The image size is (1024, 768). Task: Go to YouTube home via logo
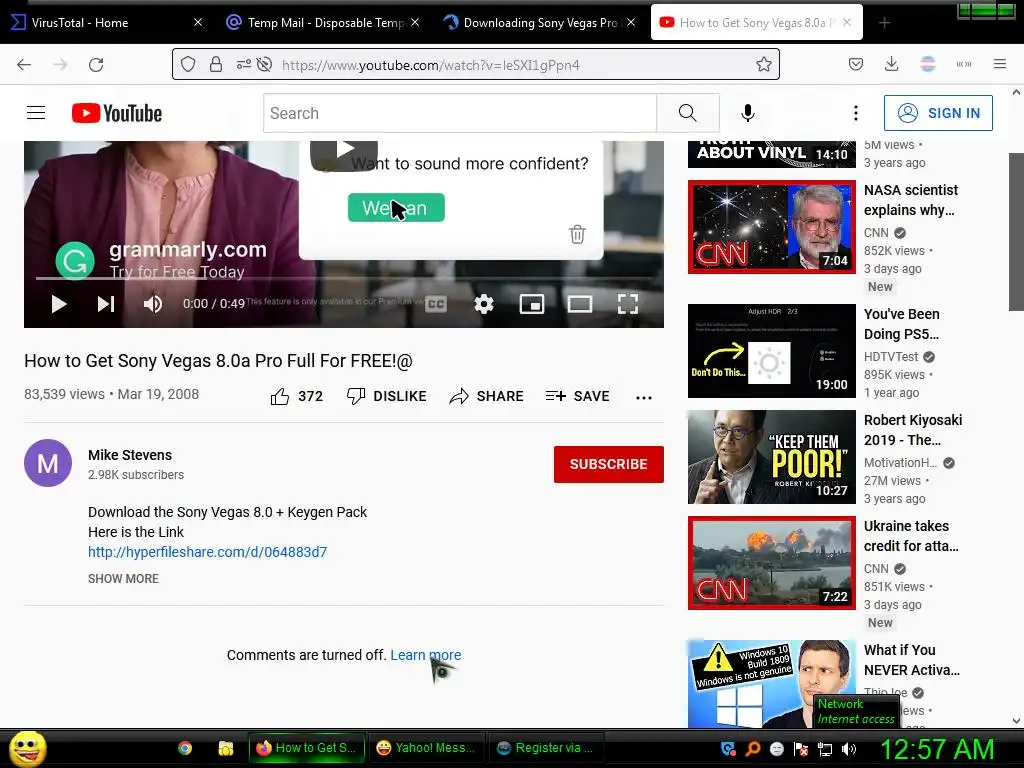click(x=117, y=113)
